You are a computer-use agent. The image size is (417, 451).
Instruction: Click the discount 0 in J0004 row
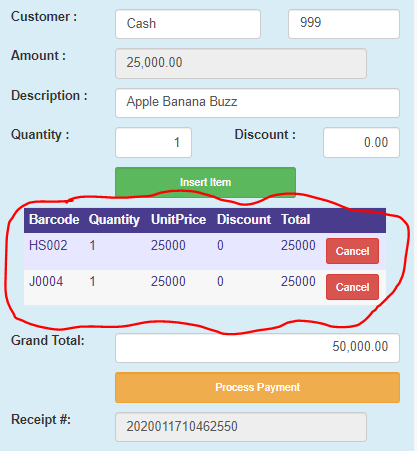(220, 282)
